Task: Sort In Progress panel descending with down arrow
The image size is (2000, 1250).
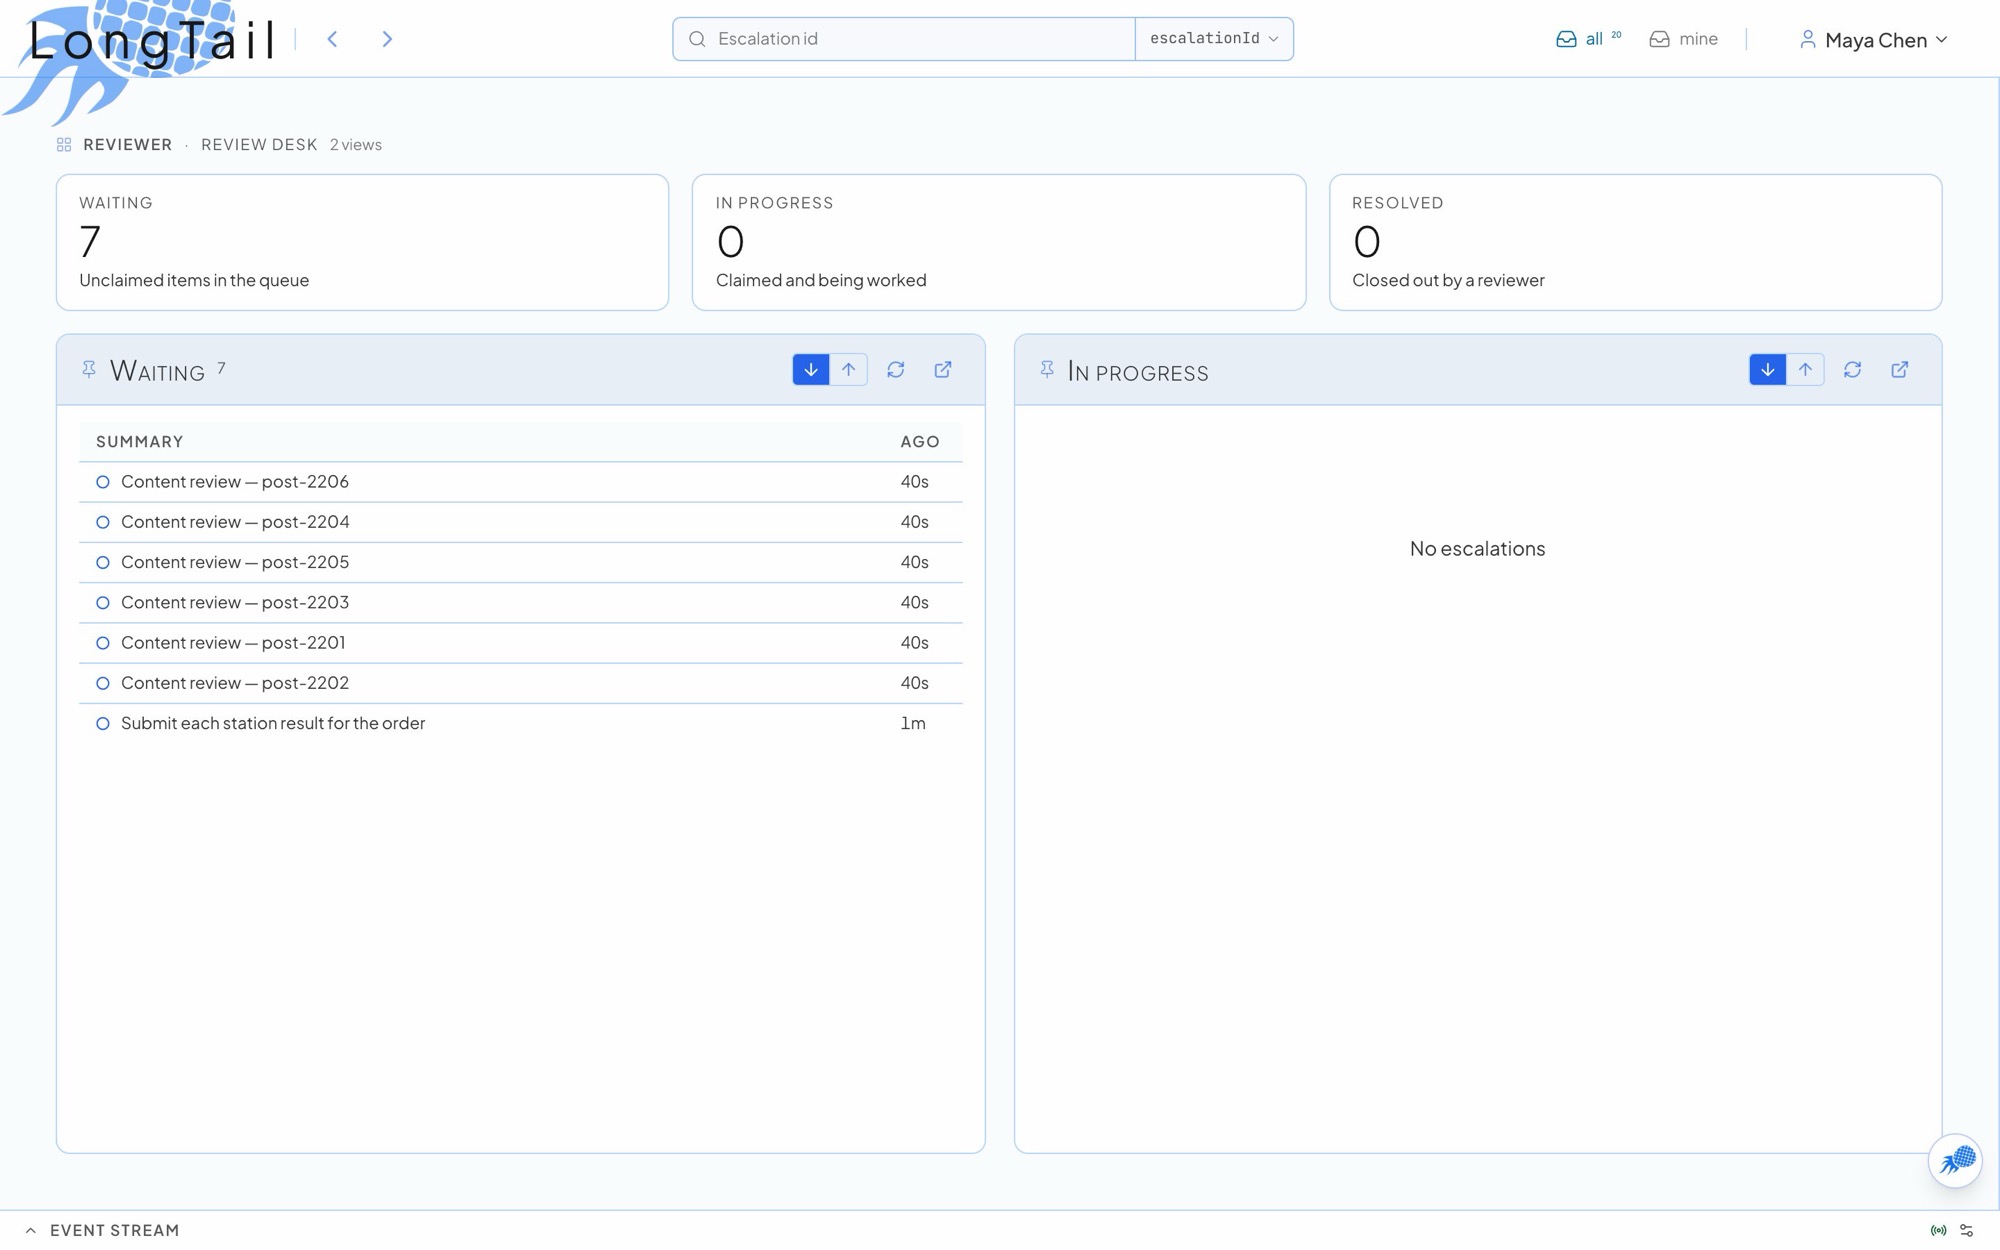Action: pyautogui.click(x=1768, y=370)
